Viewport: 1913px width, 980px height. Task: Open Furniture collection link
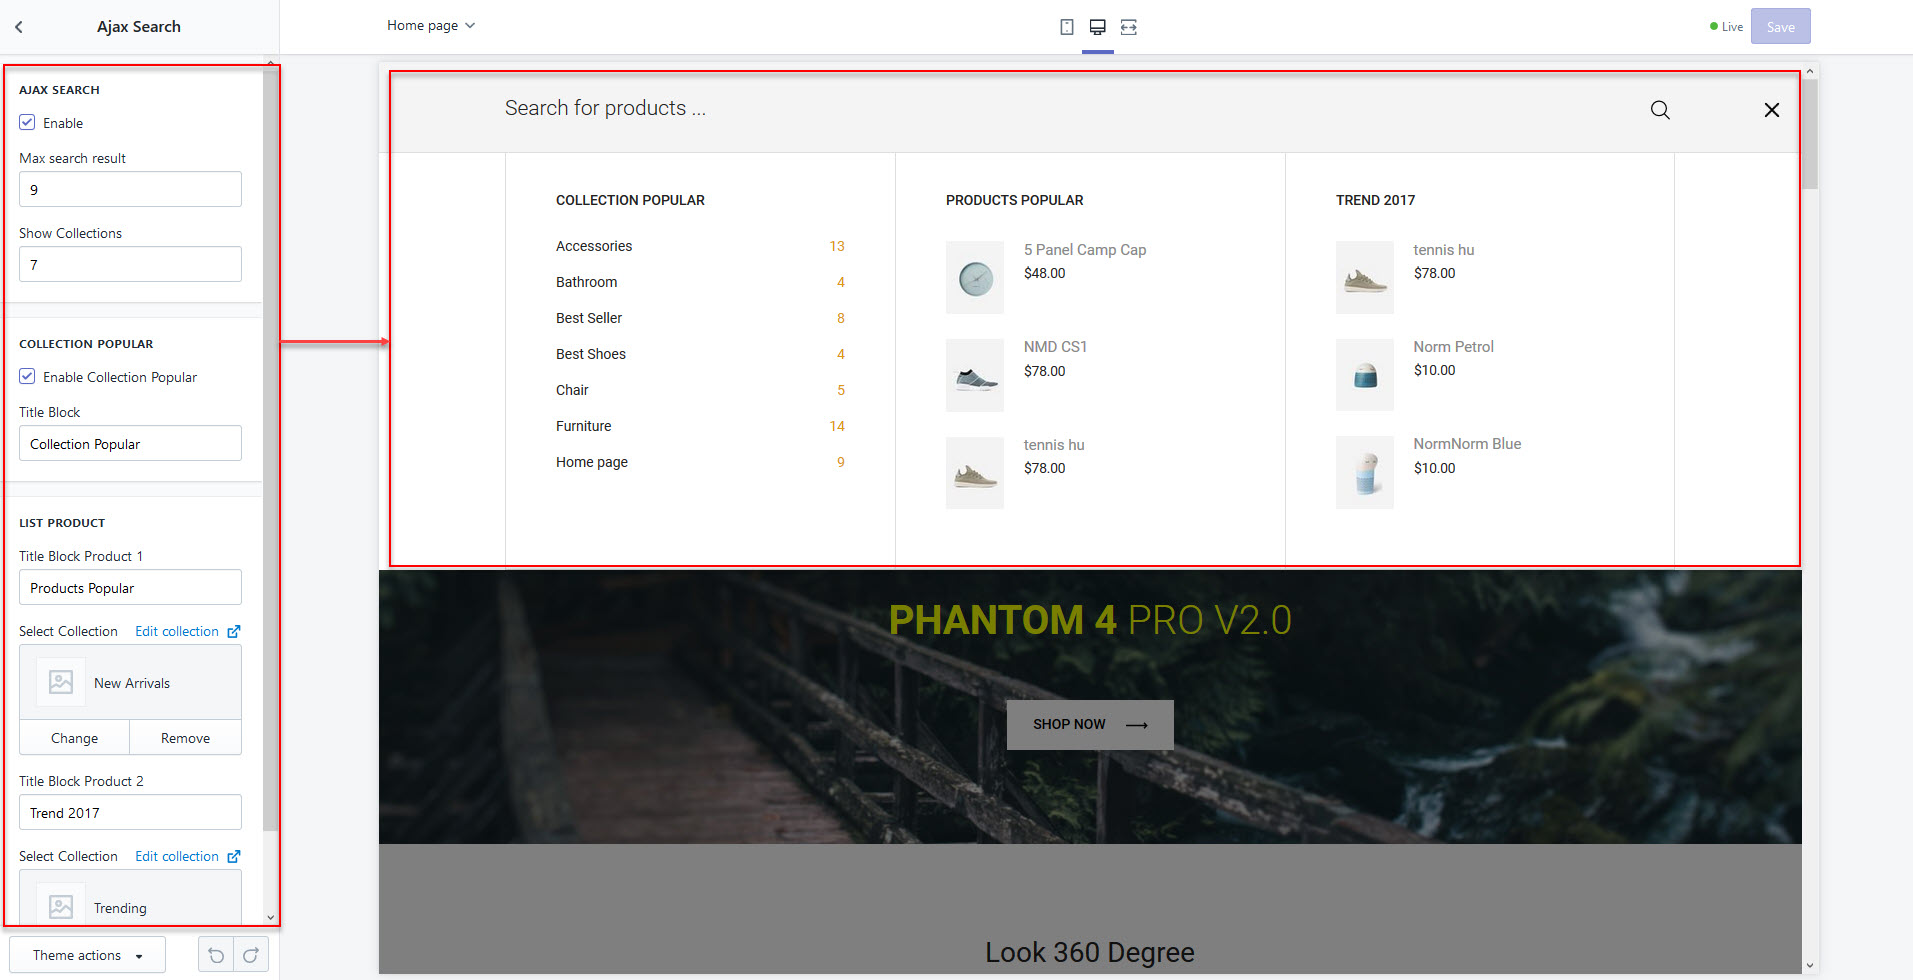[584, 426]
